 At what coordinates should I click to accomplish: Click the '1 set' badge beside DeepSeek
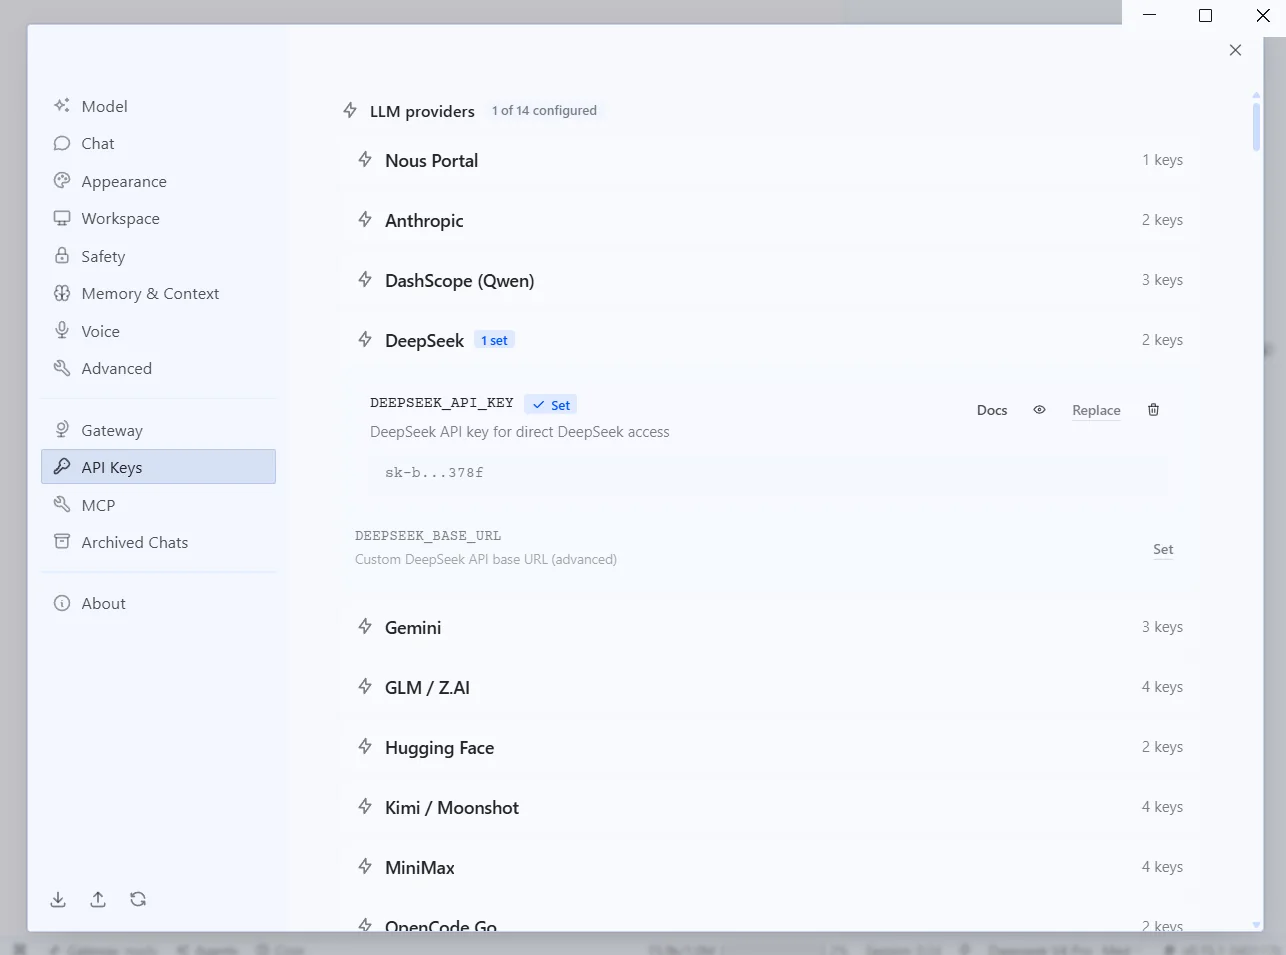pyautogui.click(x=494, y=341)
